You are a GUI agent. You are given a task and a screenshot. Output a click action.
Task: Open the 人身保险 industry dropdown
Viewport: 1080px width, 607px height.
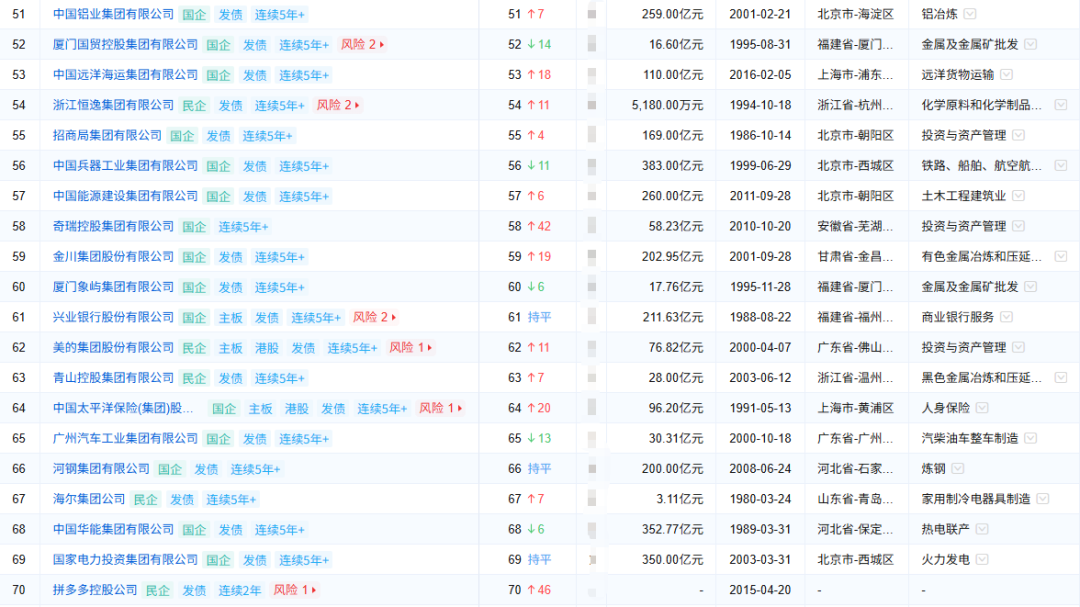pos(982,408)
